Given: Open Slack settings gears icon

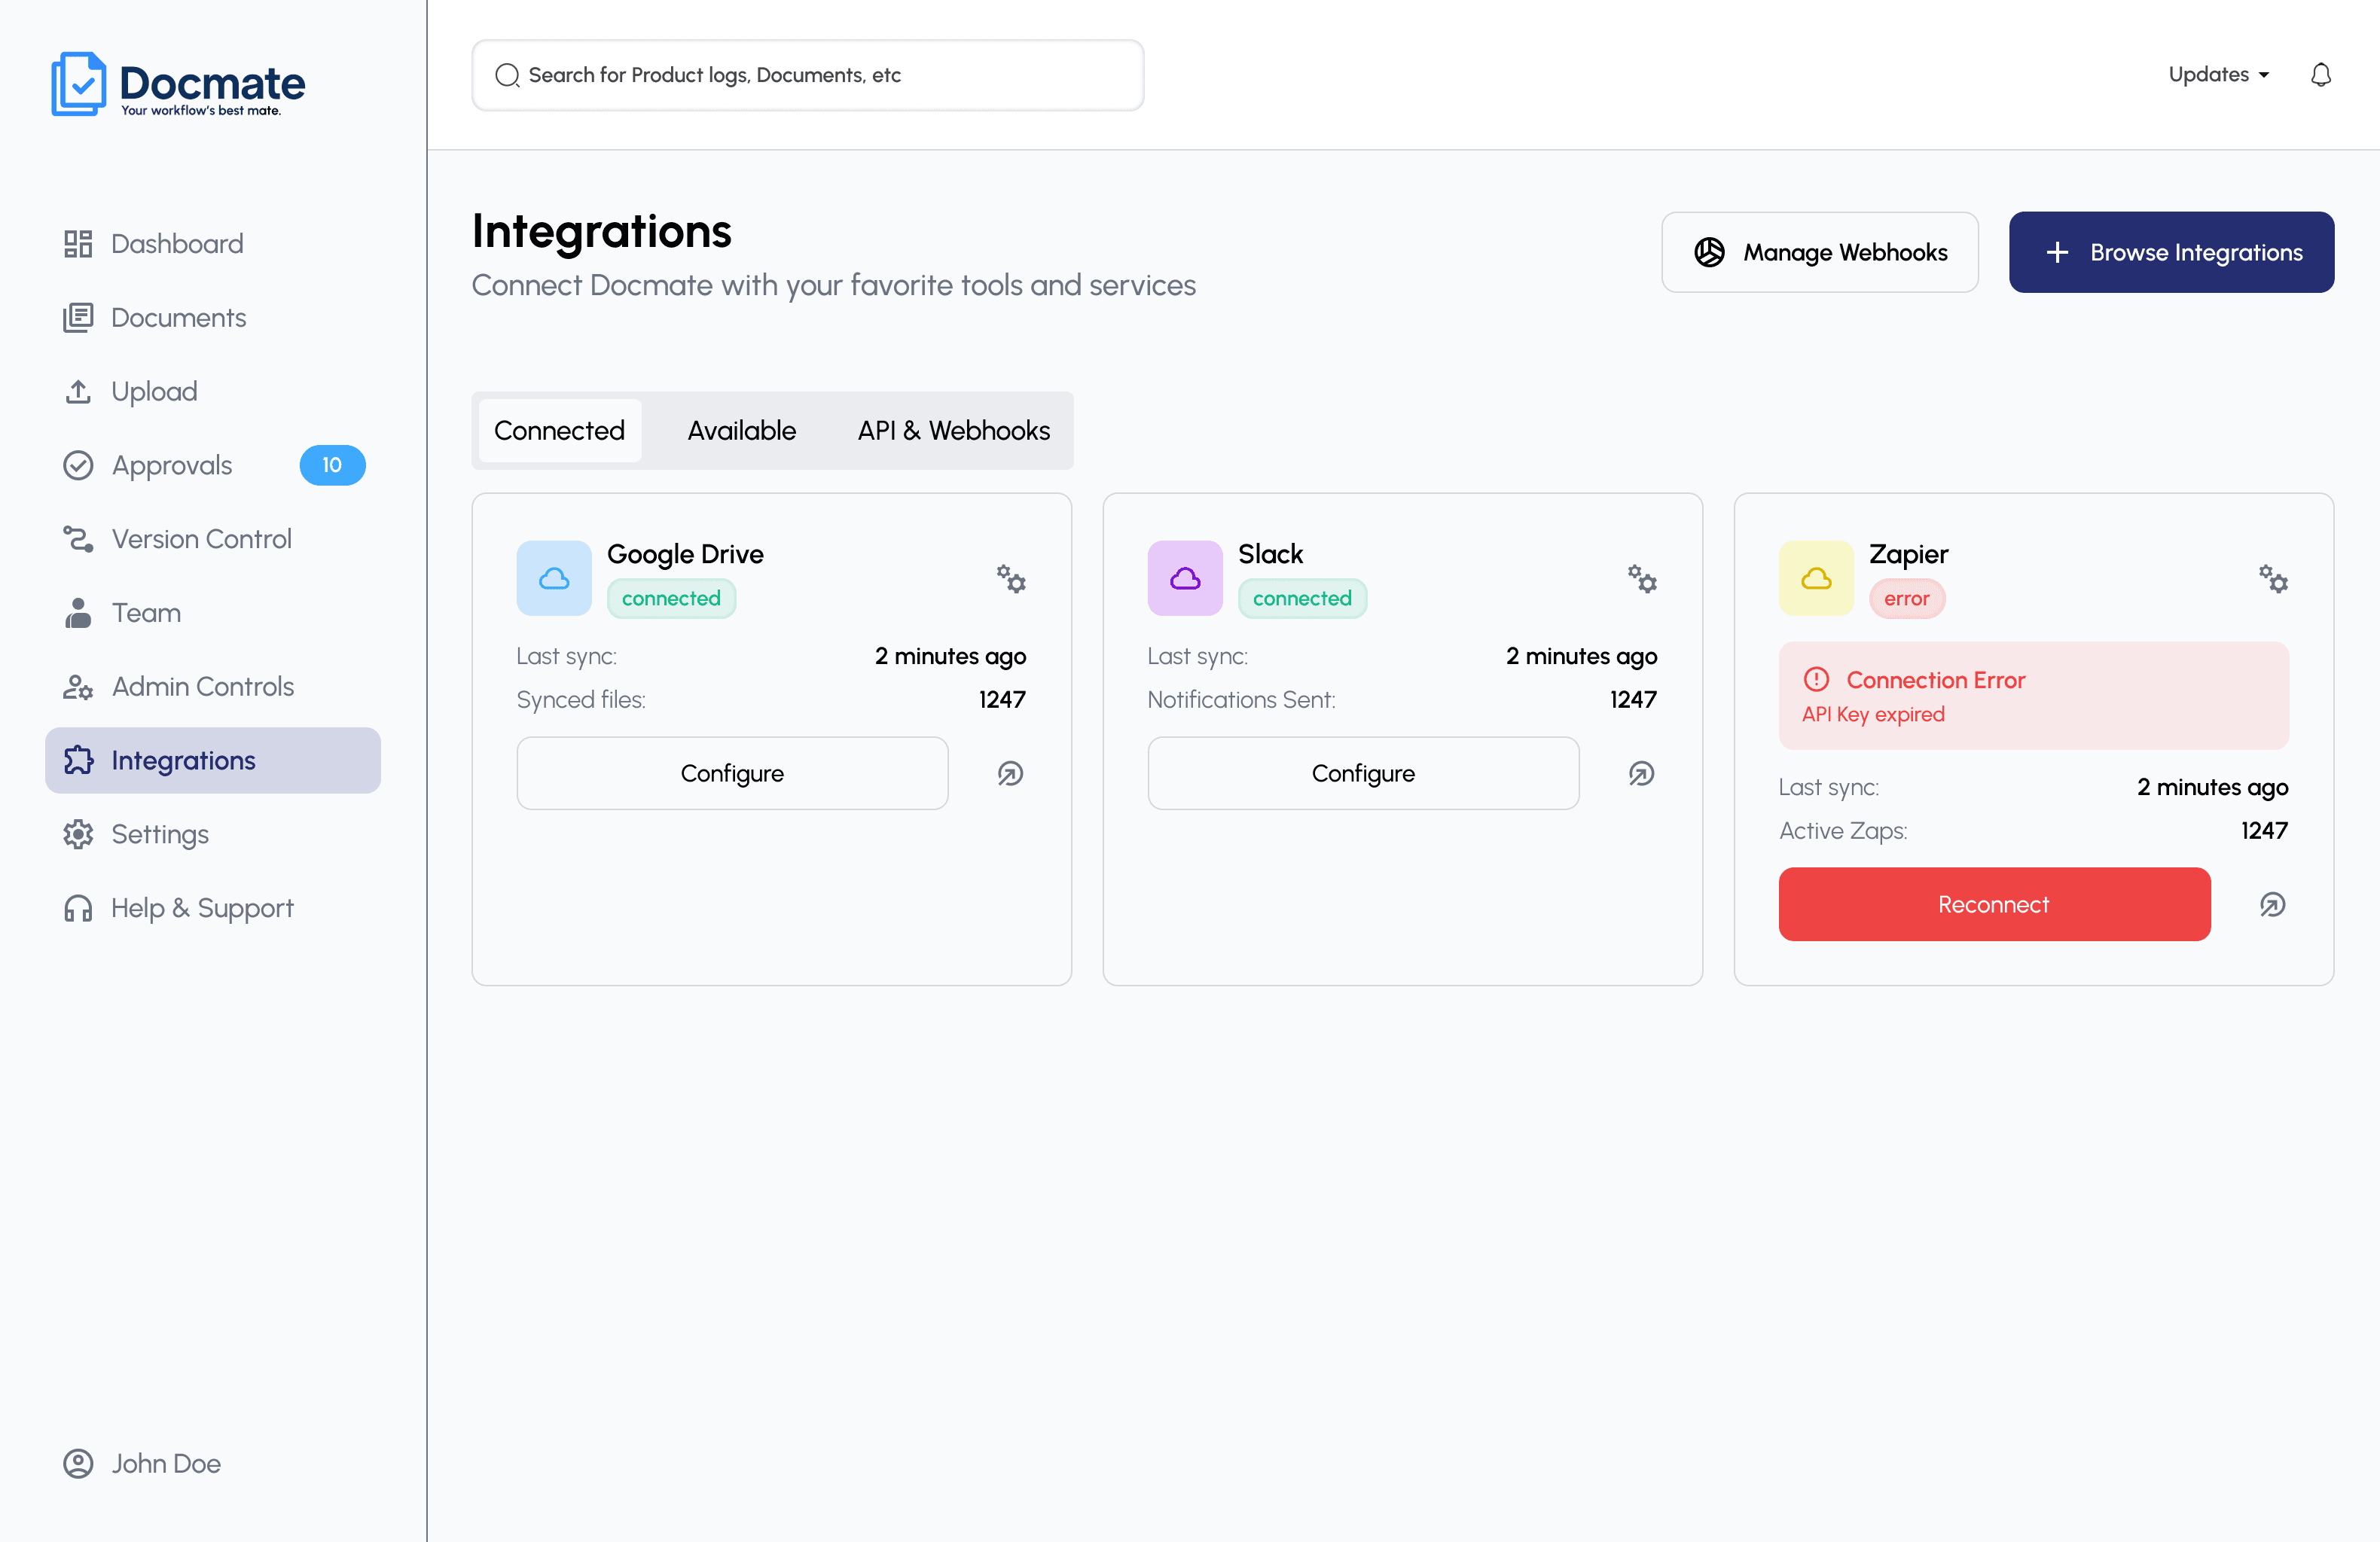Looking at the screenshot, I should pyautogui.click(x=1642, y=579).
